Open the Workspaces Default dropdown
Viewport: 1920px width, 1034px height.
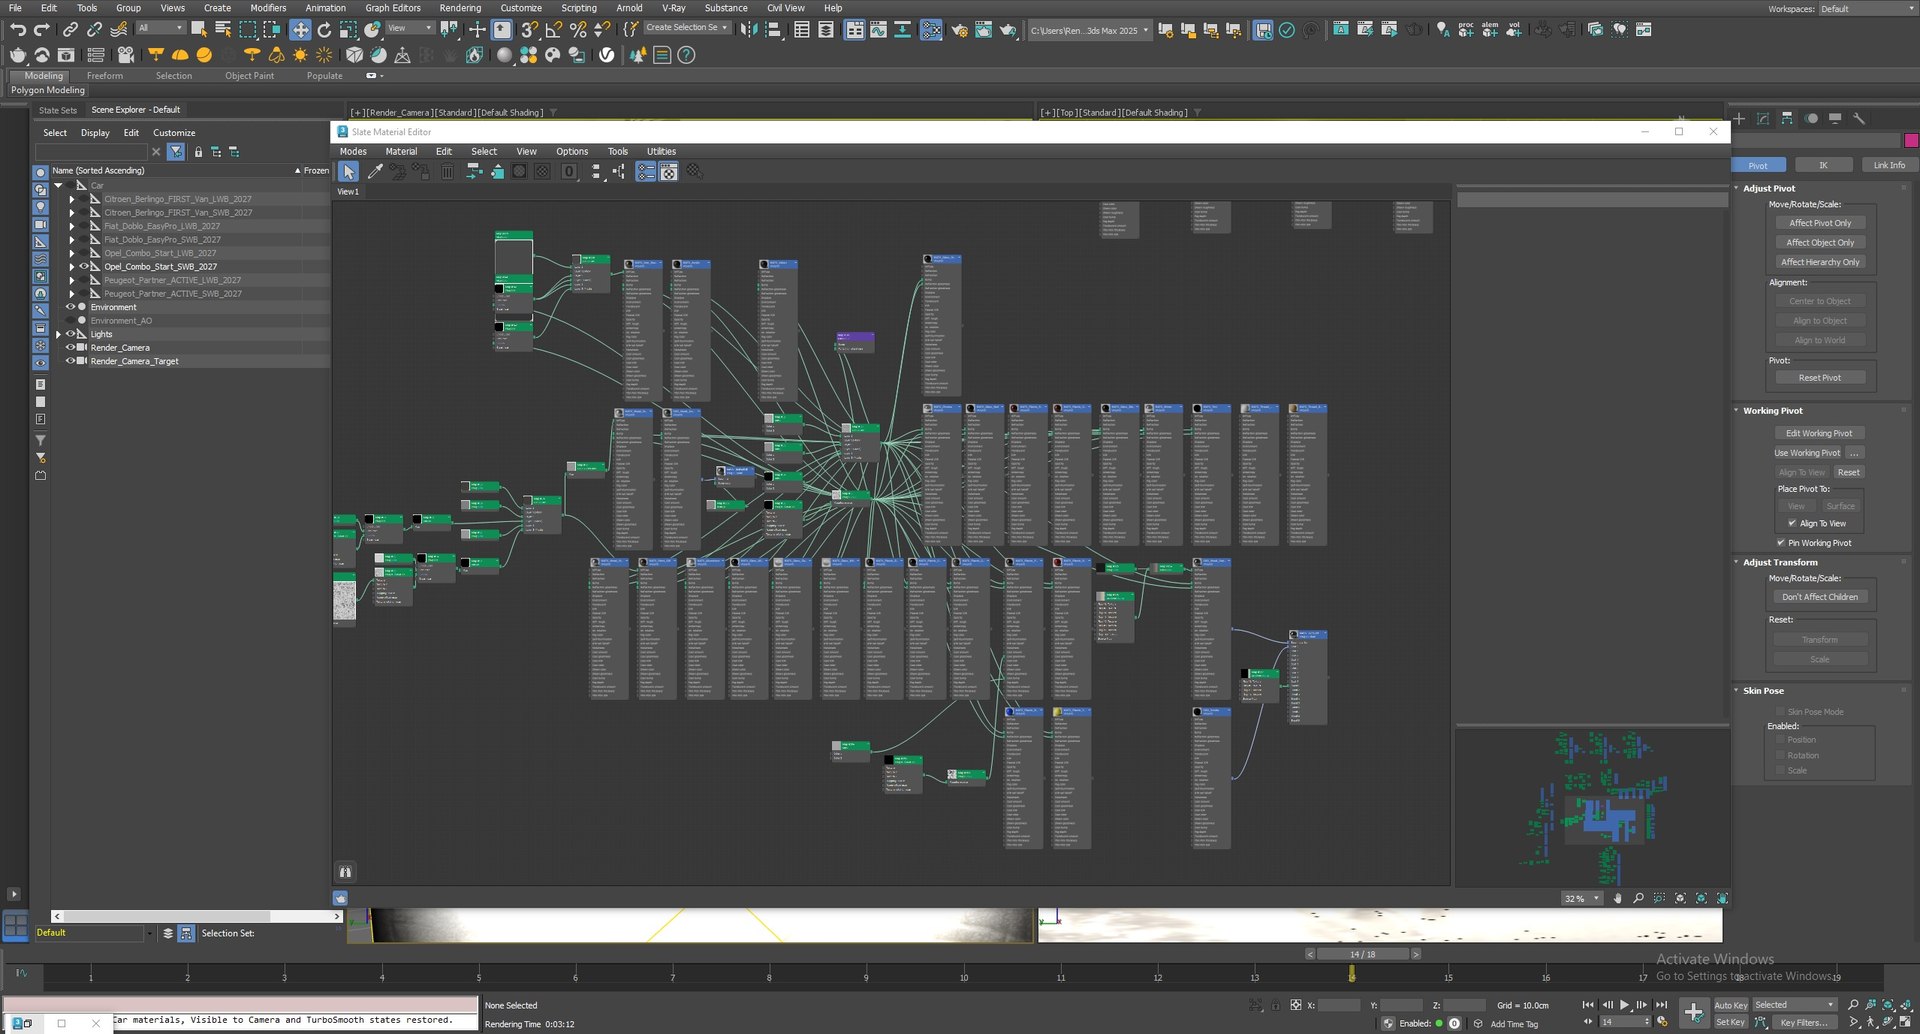[x=1866, y=9]
